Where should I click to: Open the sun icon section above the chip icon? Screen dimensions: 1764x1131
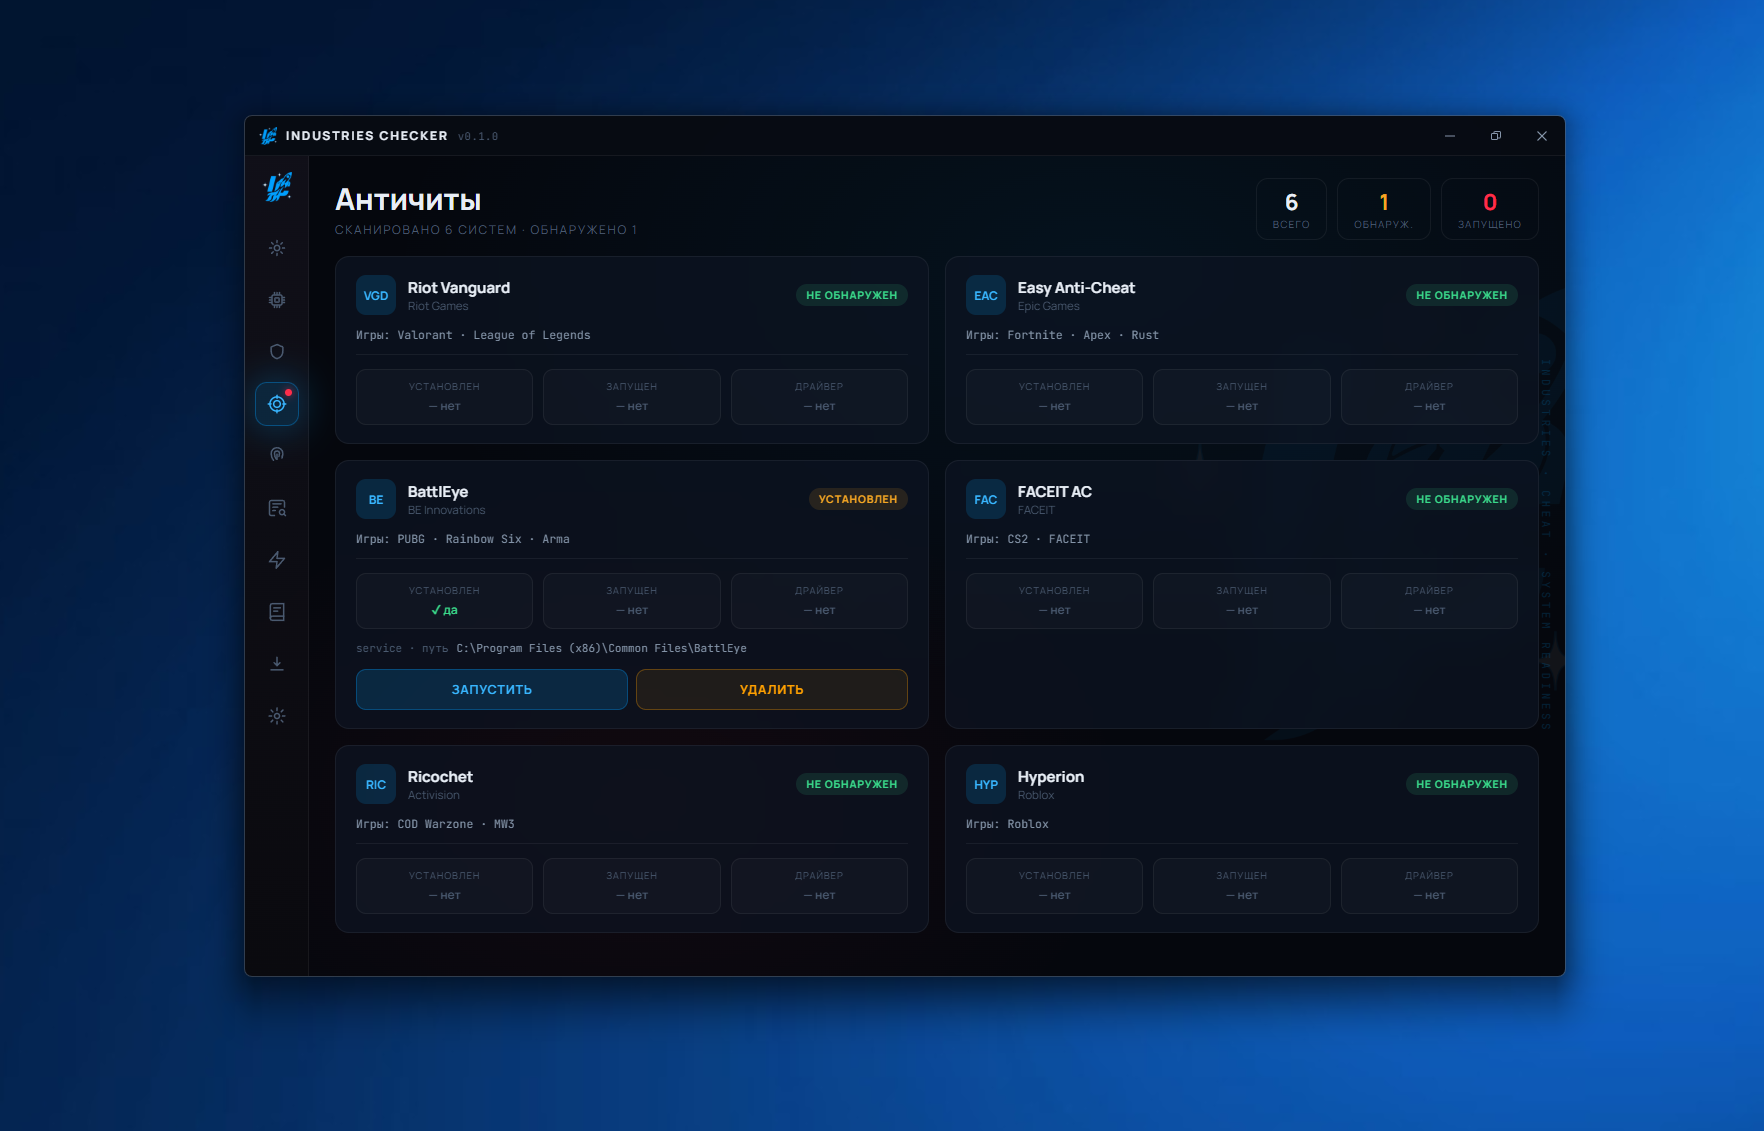tap(277, 248)
